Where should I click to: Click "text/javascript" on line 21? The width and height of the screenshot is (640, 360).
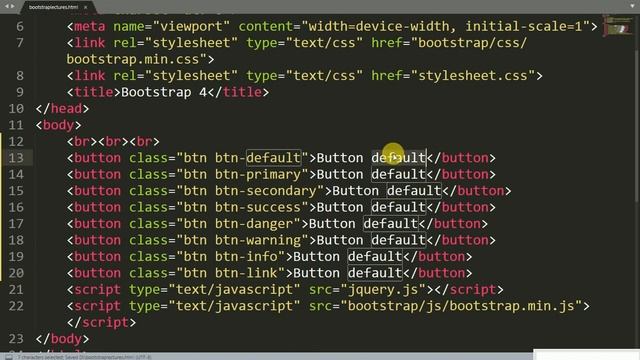(234, 290)
